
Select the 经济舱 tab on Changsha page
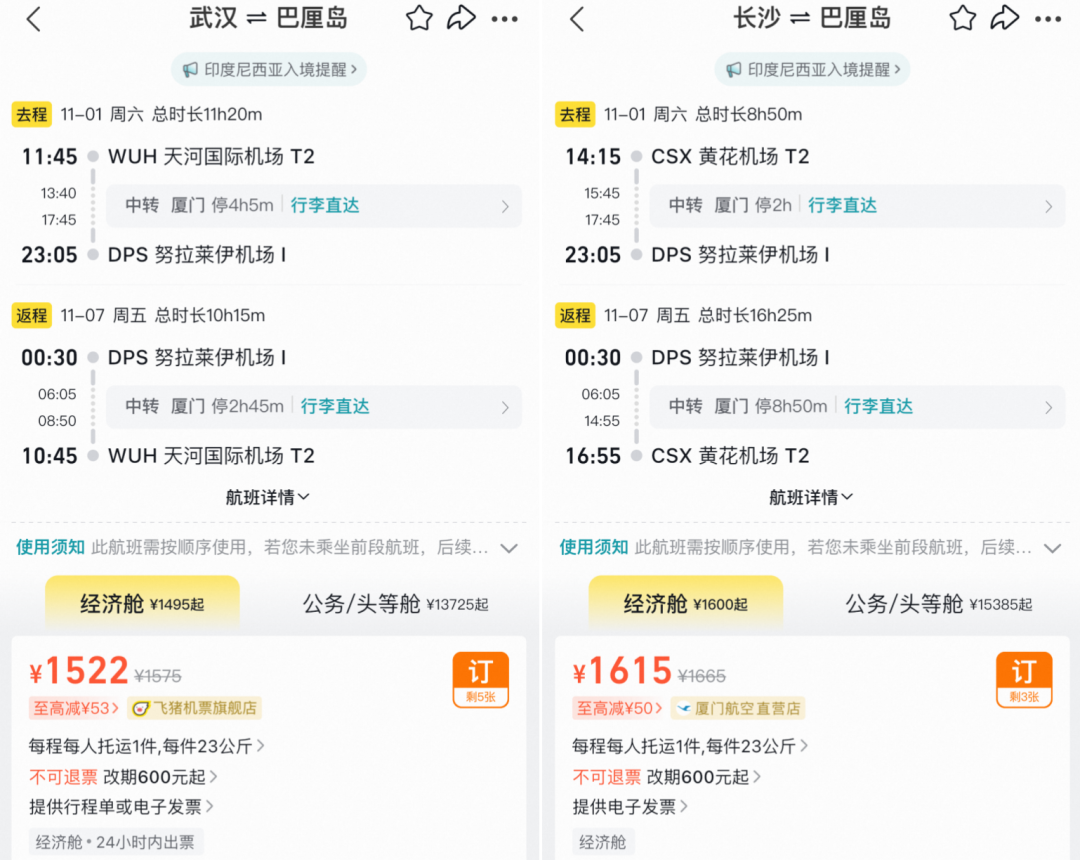point(684,607)
